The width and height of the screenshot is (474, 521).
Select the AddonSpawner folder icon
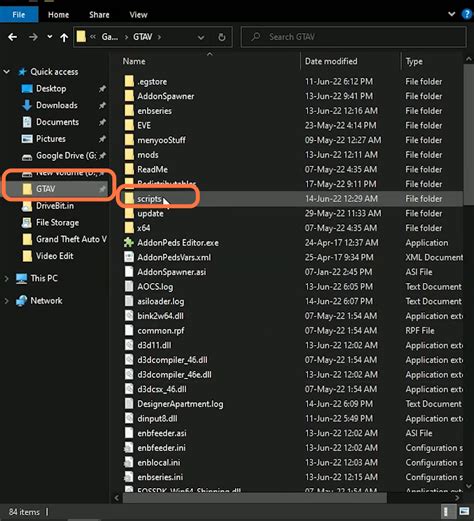(x=129, y=96)
